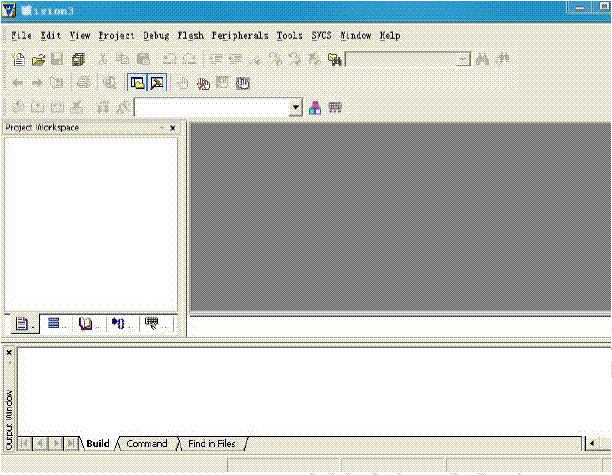Toggle the Output Window button
Screen dimensions: 612x475
point(156,83)
